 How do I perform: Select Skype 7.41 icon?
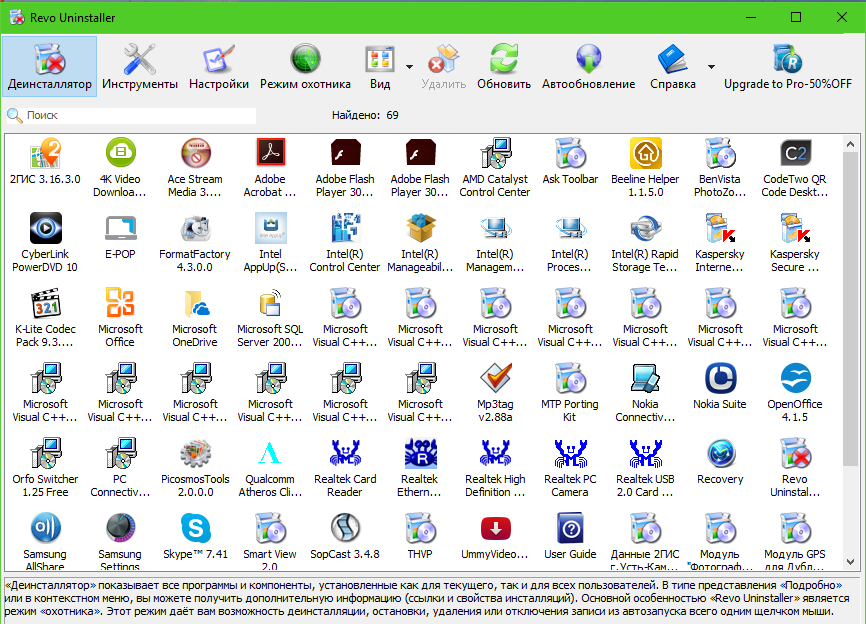(x=196, y=528)
